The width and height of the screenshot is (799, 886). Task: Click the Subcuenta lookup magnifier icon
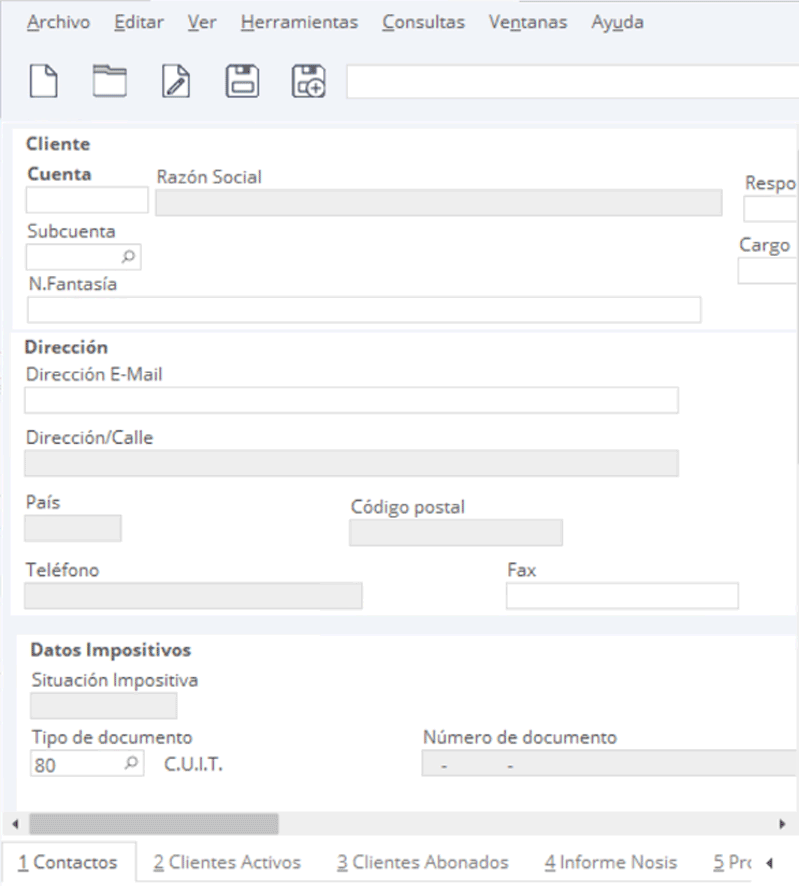click(129, 257)
